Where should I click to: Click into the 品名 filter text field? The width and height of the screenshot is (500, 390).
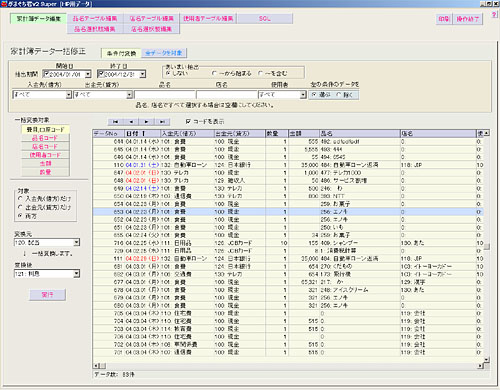165,95
